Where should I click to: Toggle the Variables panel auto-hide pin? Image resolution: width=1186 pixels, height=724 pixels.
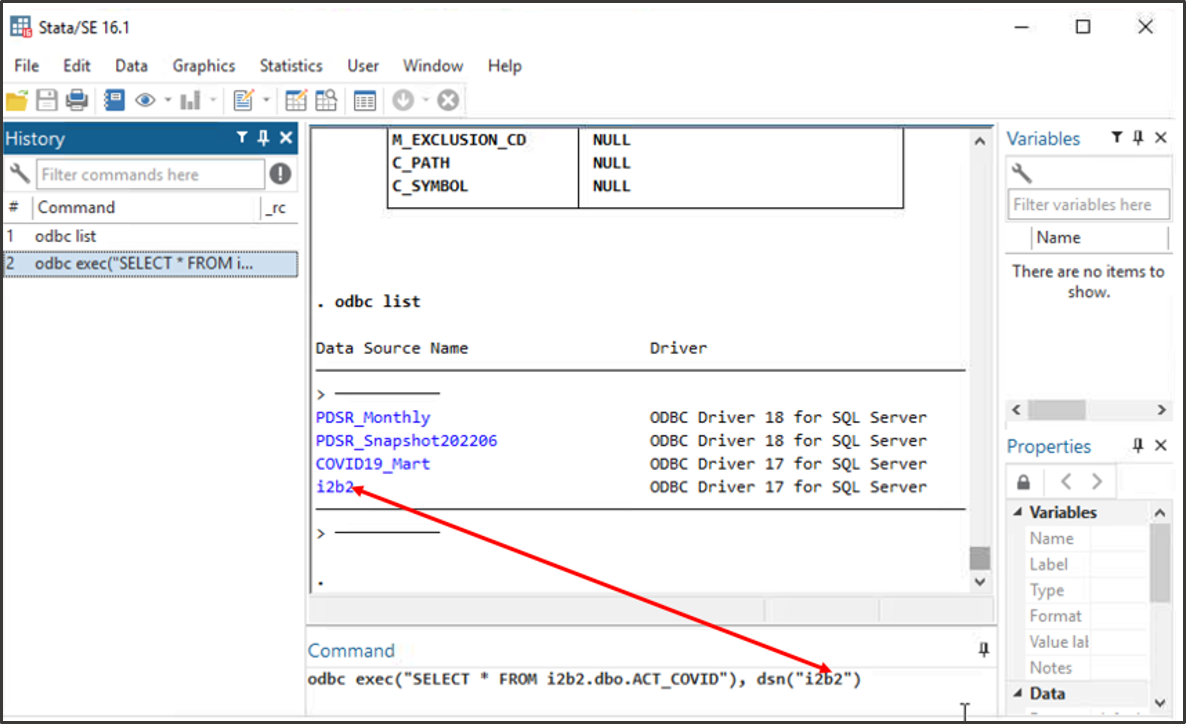(1138, 138)
